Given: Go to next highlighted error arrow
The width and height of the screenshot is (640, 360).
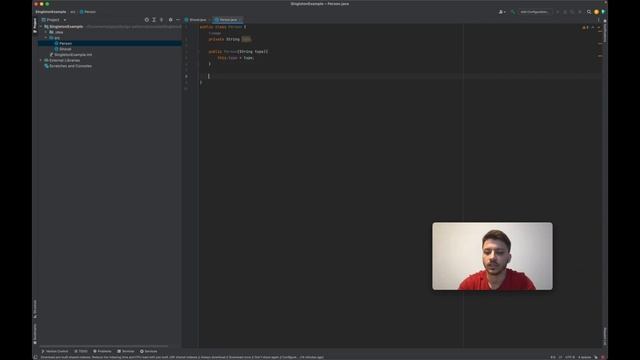Looking at the screenshot, I should tap(599, 28).
